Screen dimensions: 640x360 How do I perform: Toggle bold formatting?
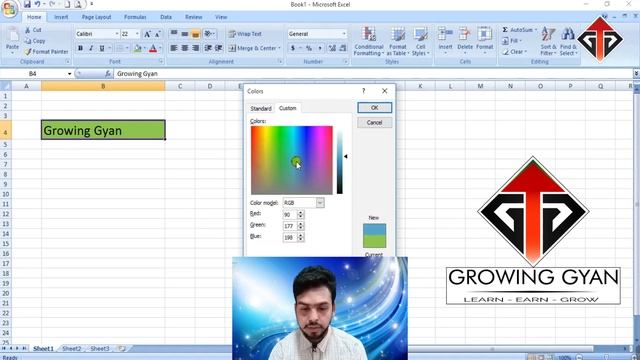pos(80,48)
